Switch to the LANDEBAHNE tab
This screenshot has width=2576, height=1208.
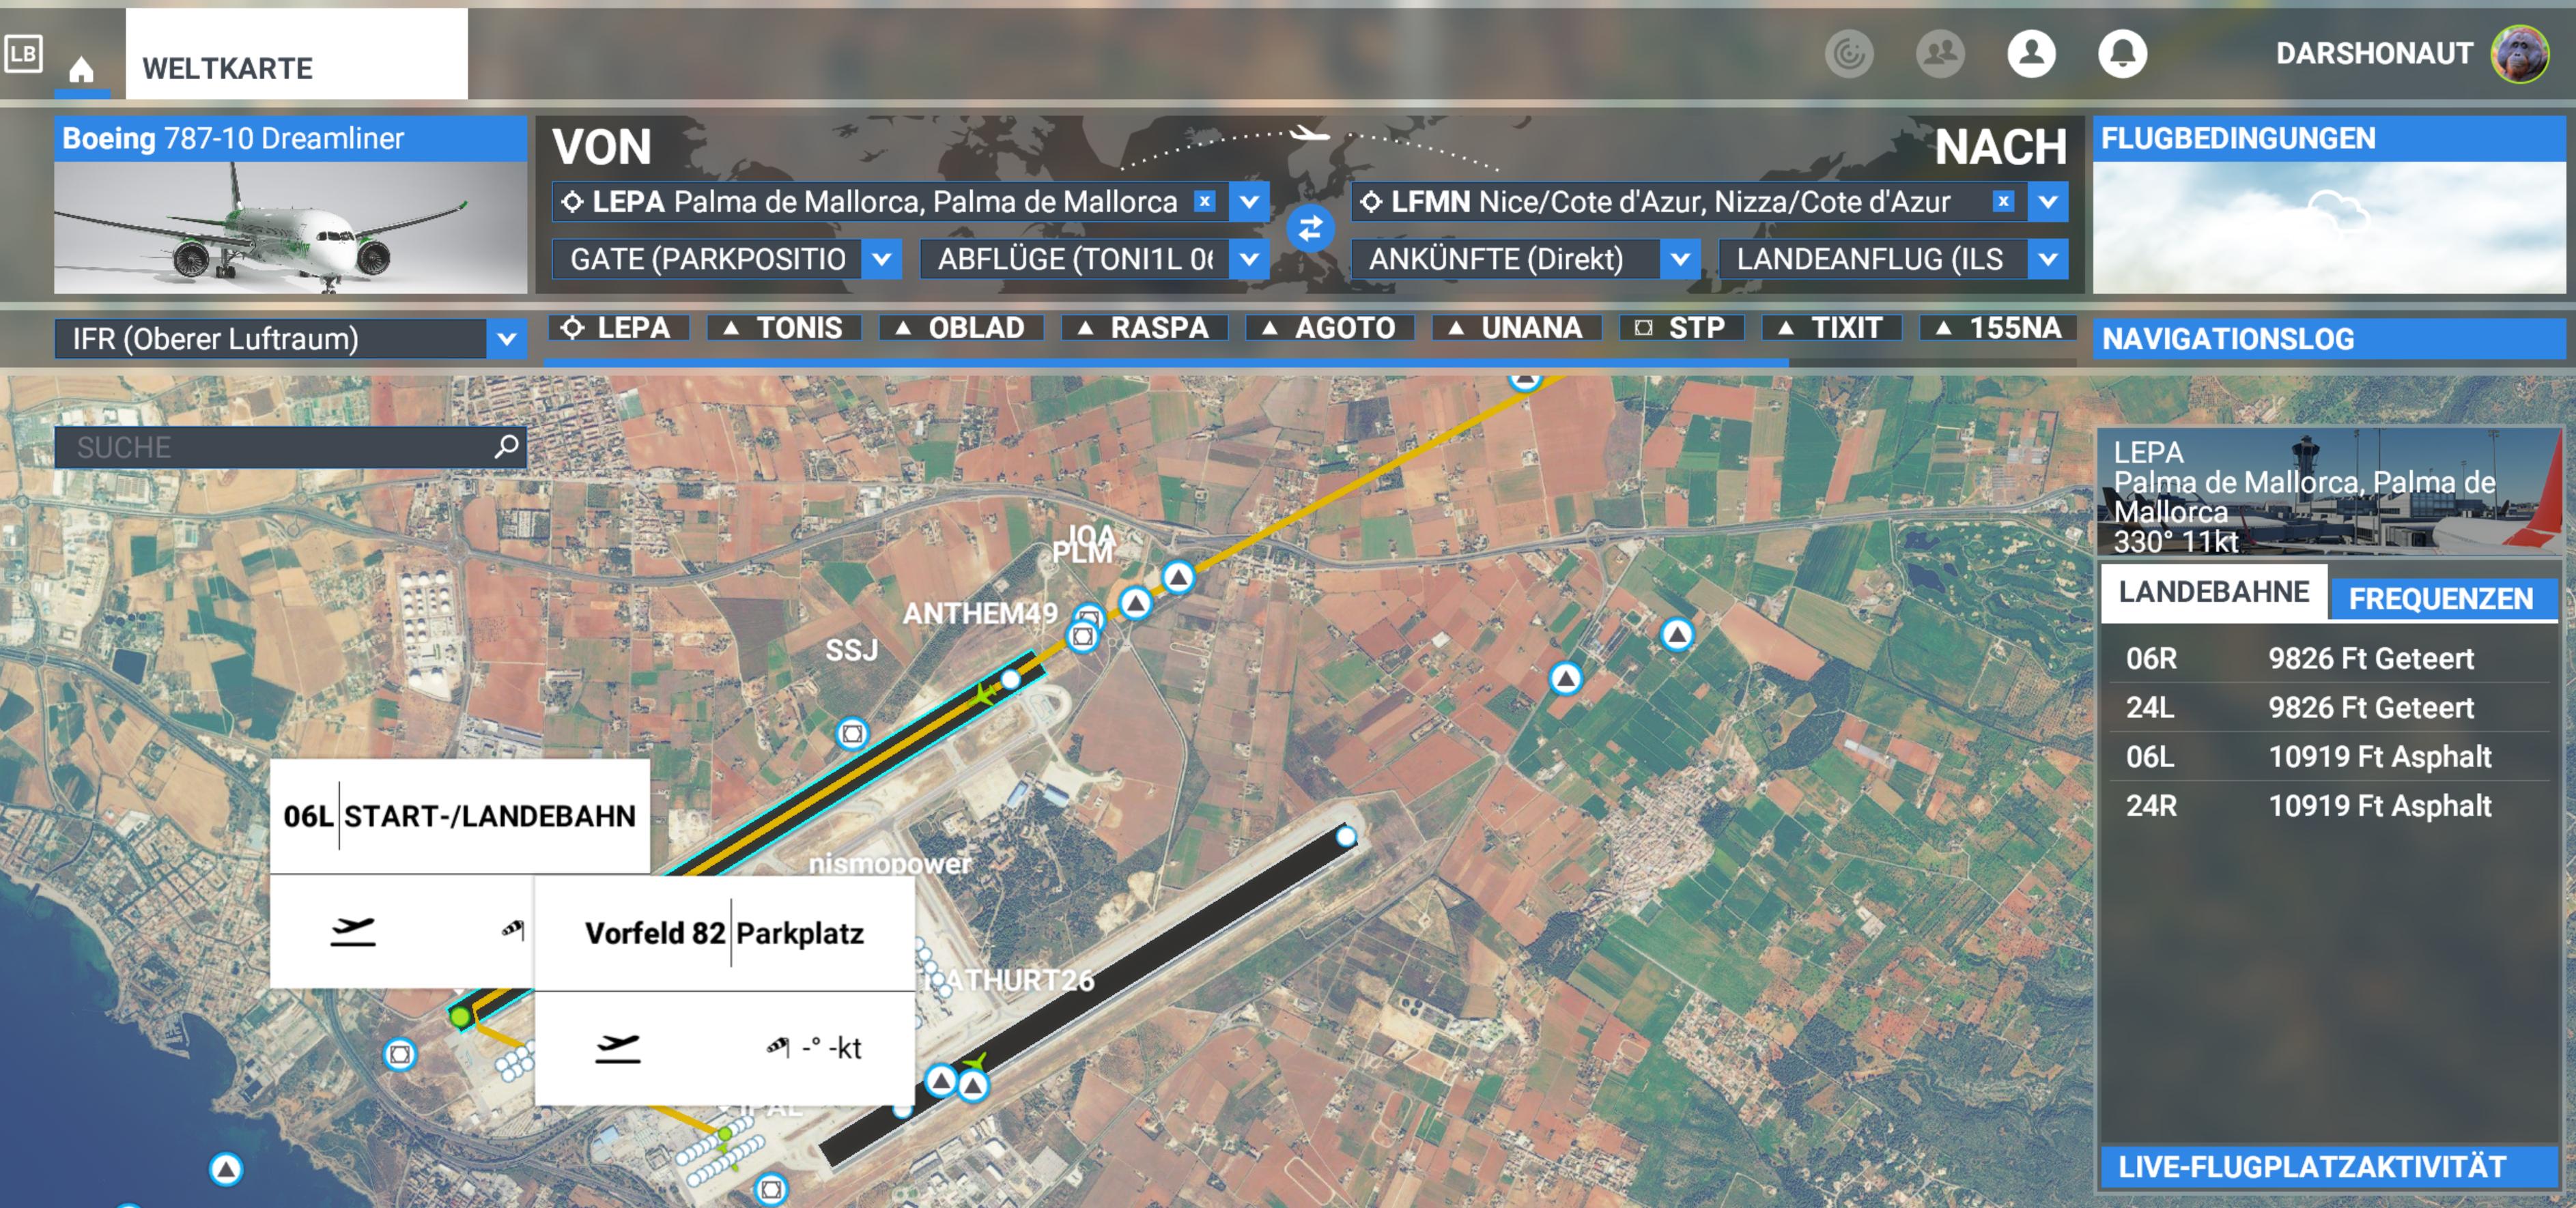2213,592
